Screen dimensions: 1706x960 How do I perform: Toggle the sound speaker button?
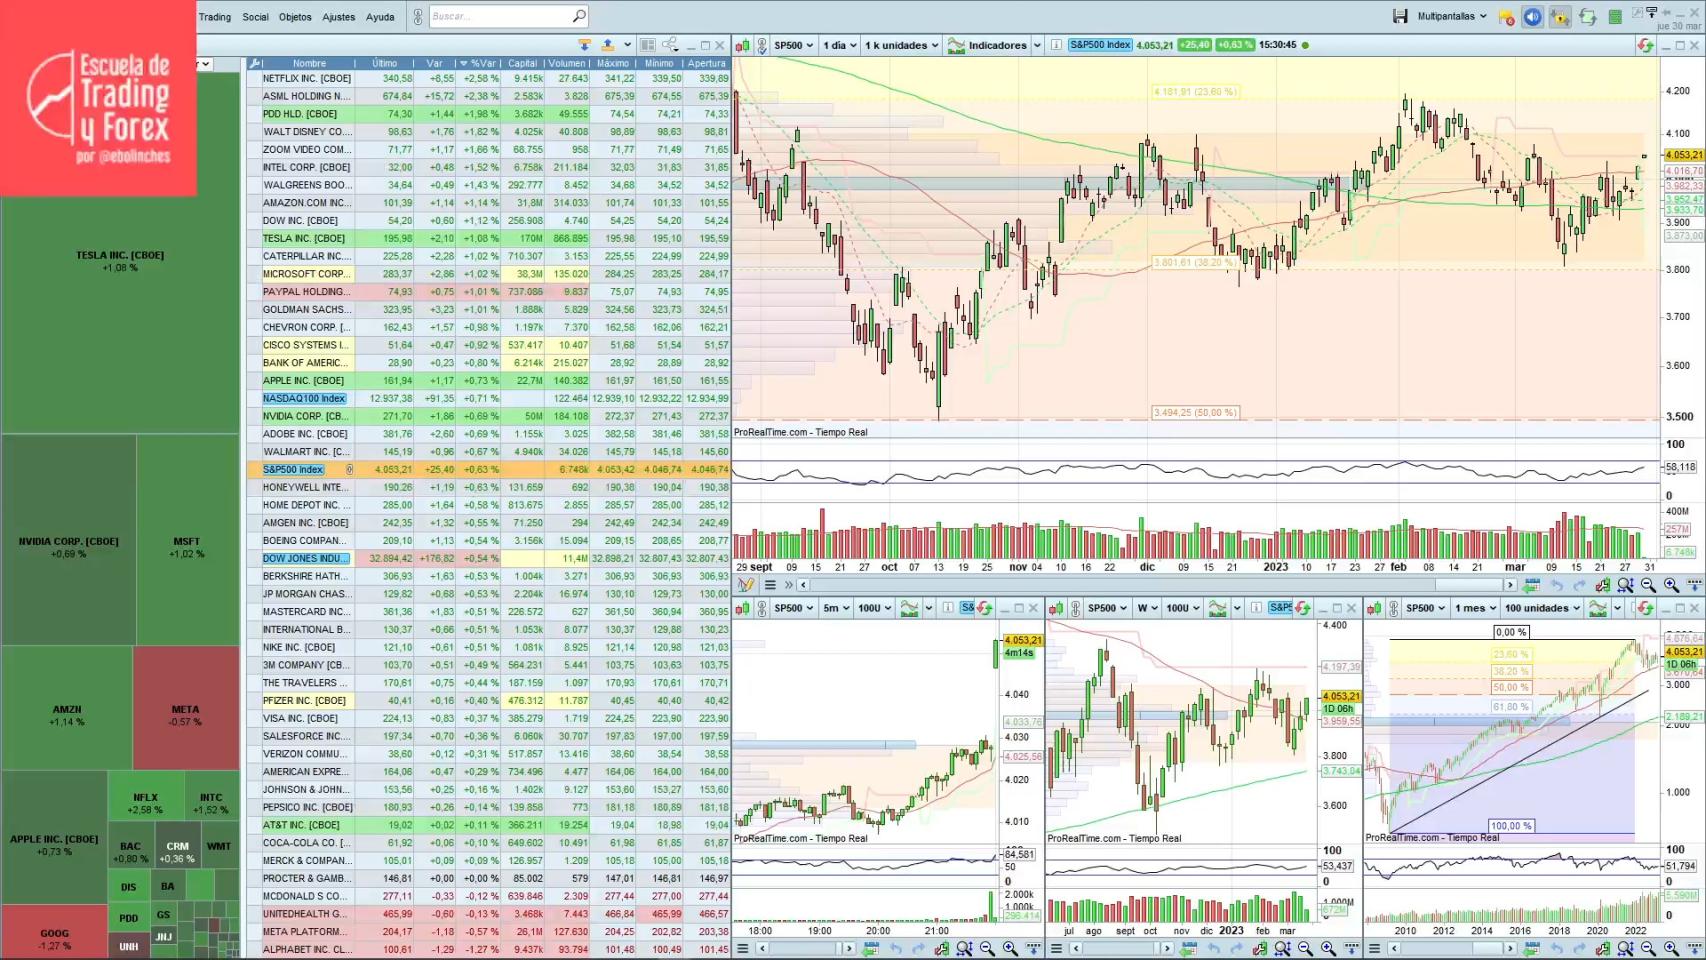(1532, 17)
